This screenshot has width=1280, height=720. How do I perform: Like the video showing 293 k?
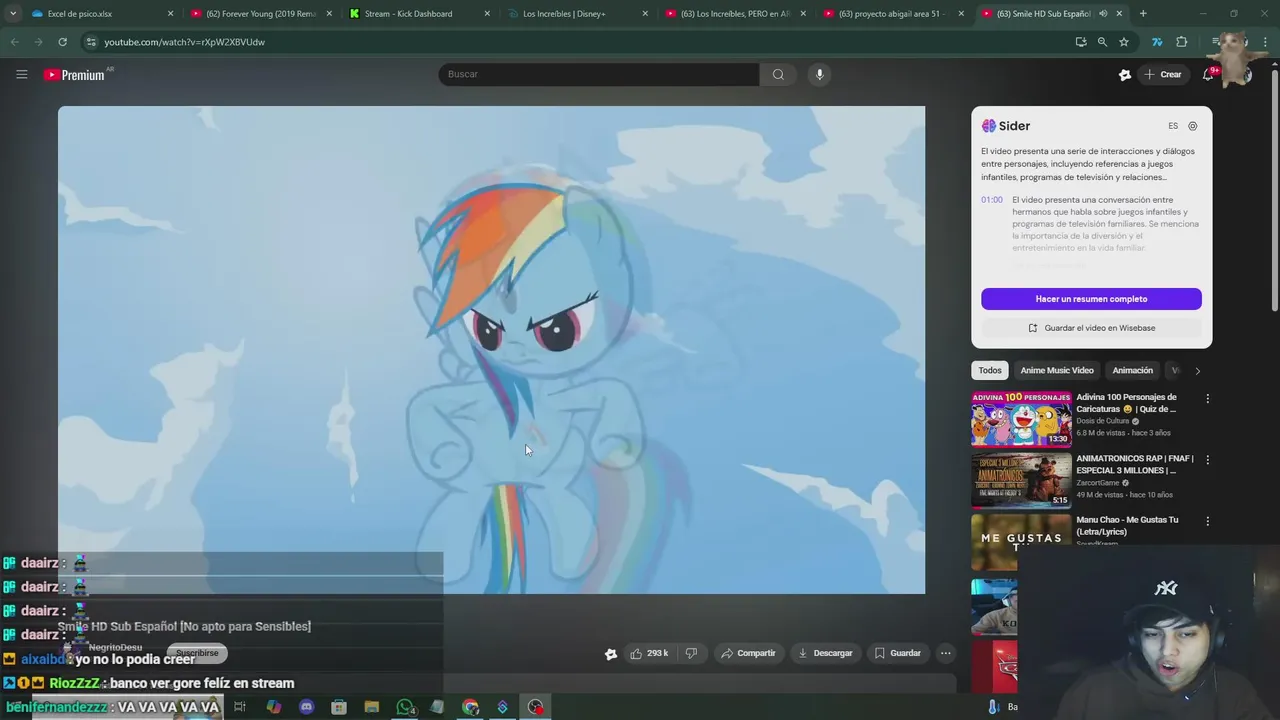(649, 653)
